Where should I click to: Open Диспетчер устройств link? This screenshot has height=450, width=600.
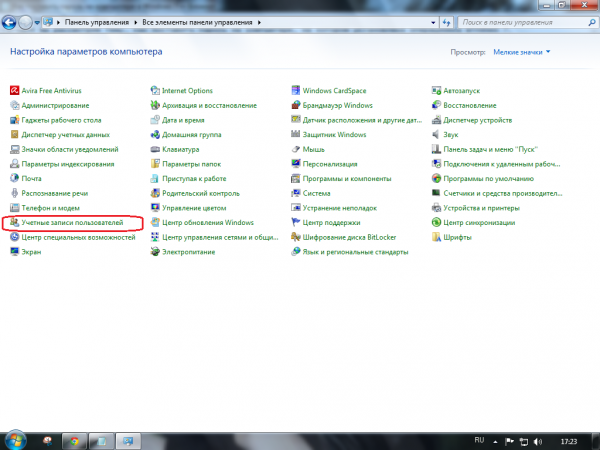(478, 120)
